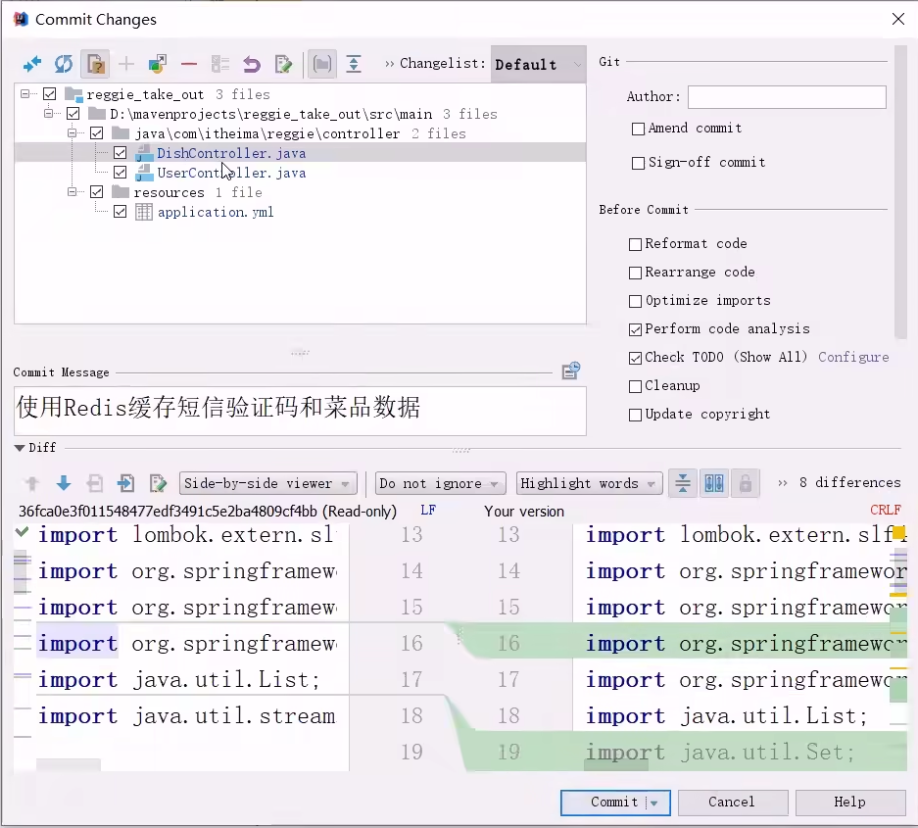Jump to next difference with down arrow
Viewport: 918px width, 828px height.
(x=63, y=484)
